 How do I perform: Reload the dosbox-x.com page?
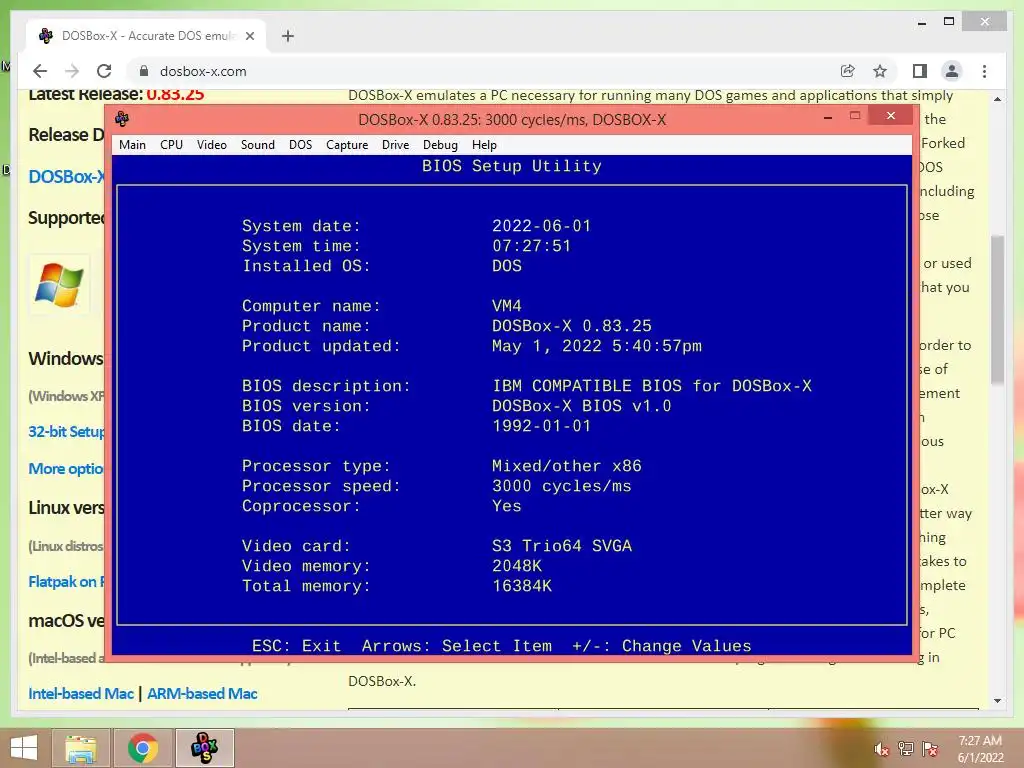tap(104, 71)
